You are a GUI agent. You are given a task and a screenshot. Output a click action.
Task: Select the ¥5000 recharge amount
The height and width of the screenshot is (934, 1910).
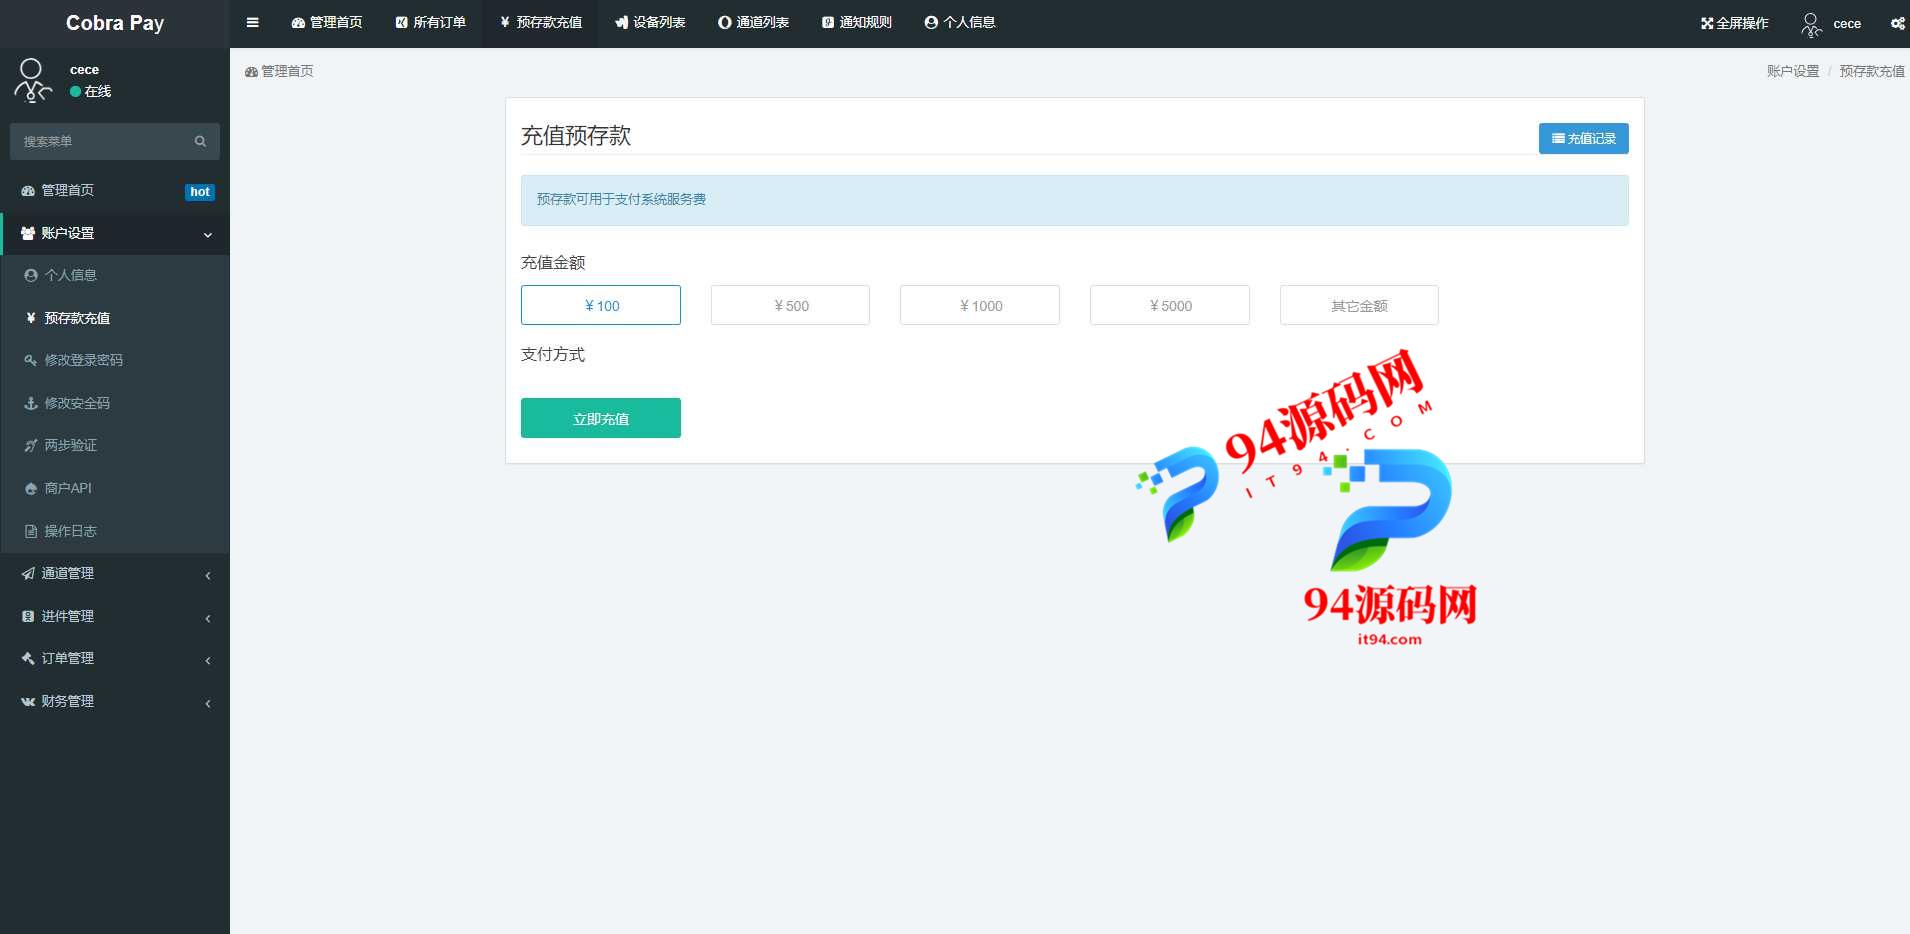tap(1170, 305)
